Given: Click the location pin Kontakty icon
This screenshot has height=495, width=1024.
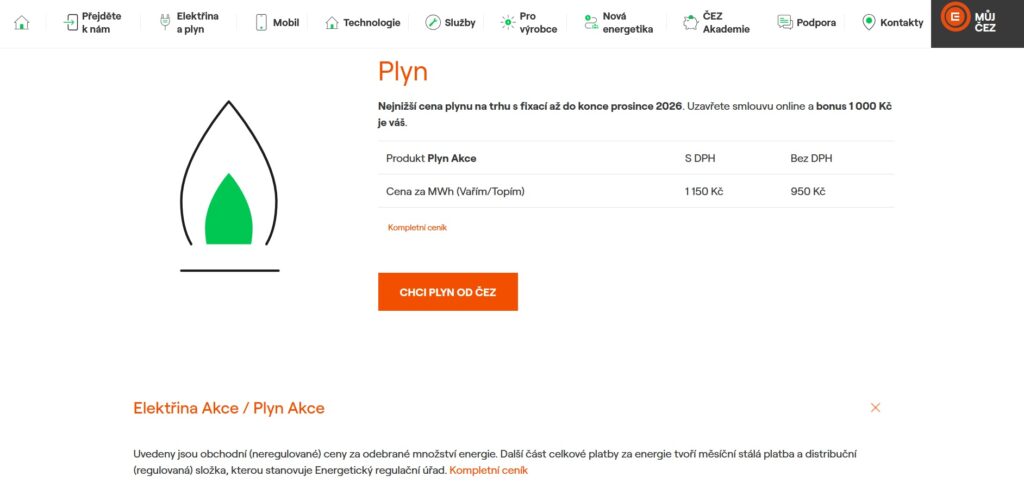Looking at the screenshot, I should 869,23.
